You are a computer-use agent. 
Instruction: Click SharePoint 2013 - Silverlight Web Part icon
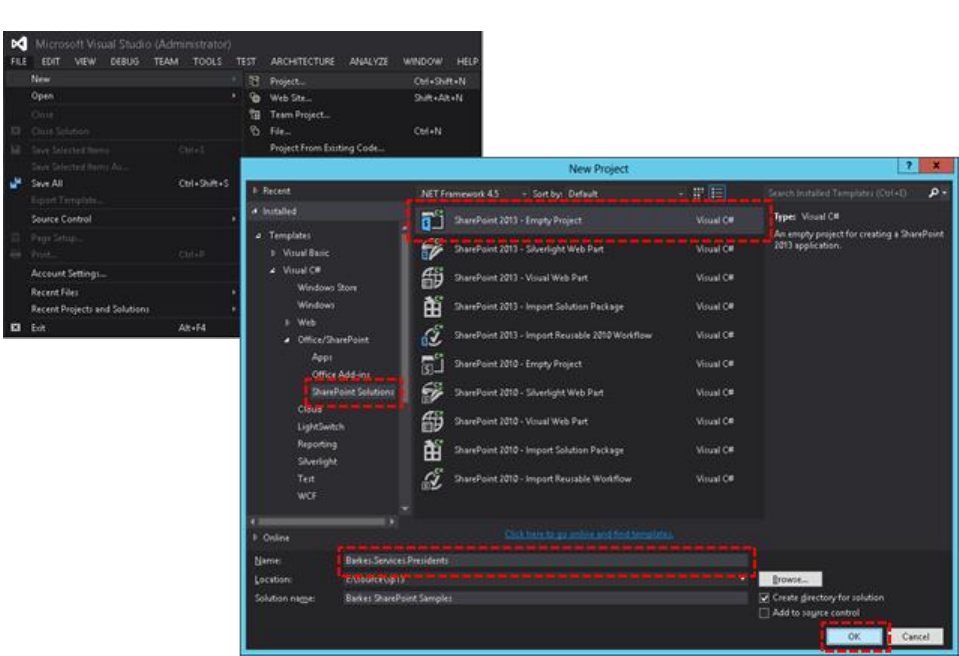[x=432, y=249]
